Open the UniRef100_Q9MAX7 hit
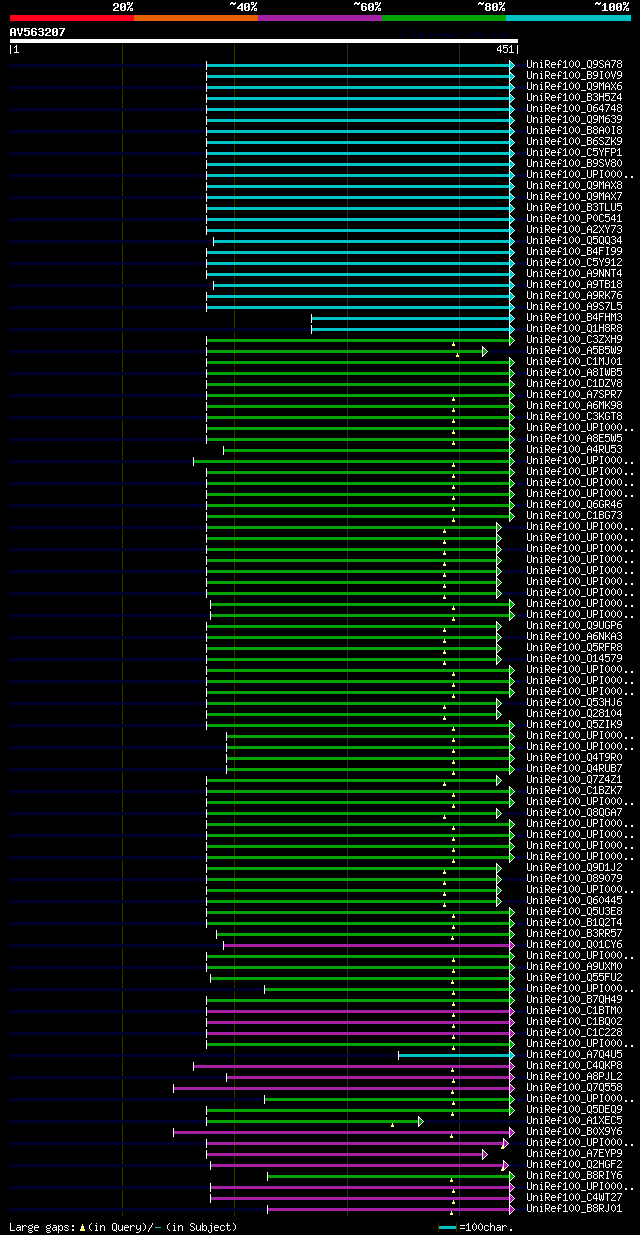The image size is (640, 1235). (574, 197)
